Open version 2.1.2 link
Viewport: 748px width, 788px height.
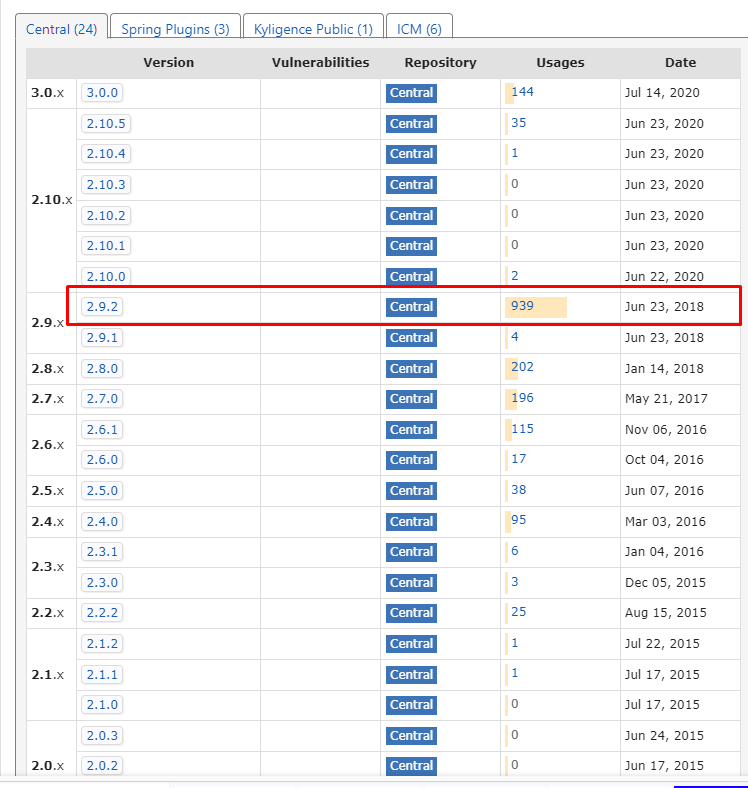(102, 644)
